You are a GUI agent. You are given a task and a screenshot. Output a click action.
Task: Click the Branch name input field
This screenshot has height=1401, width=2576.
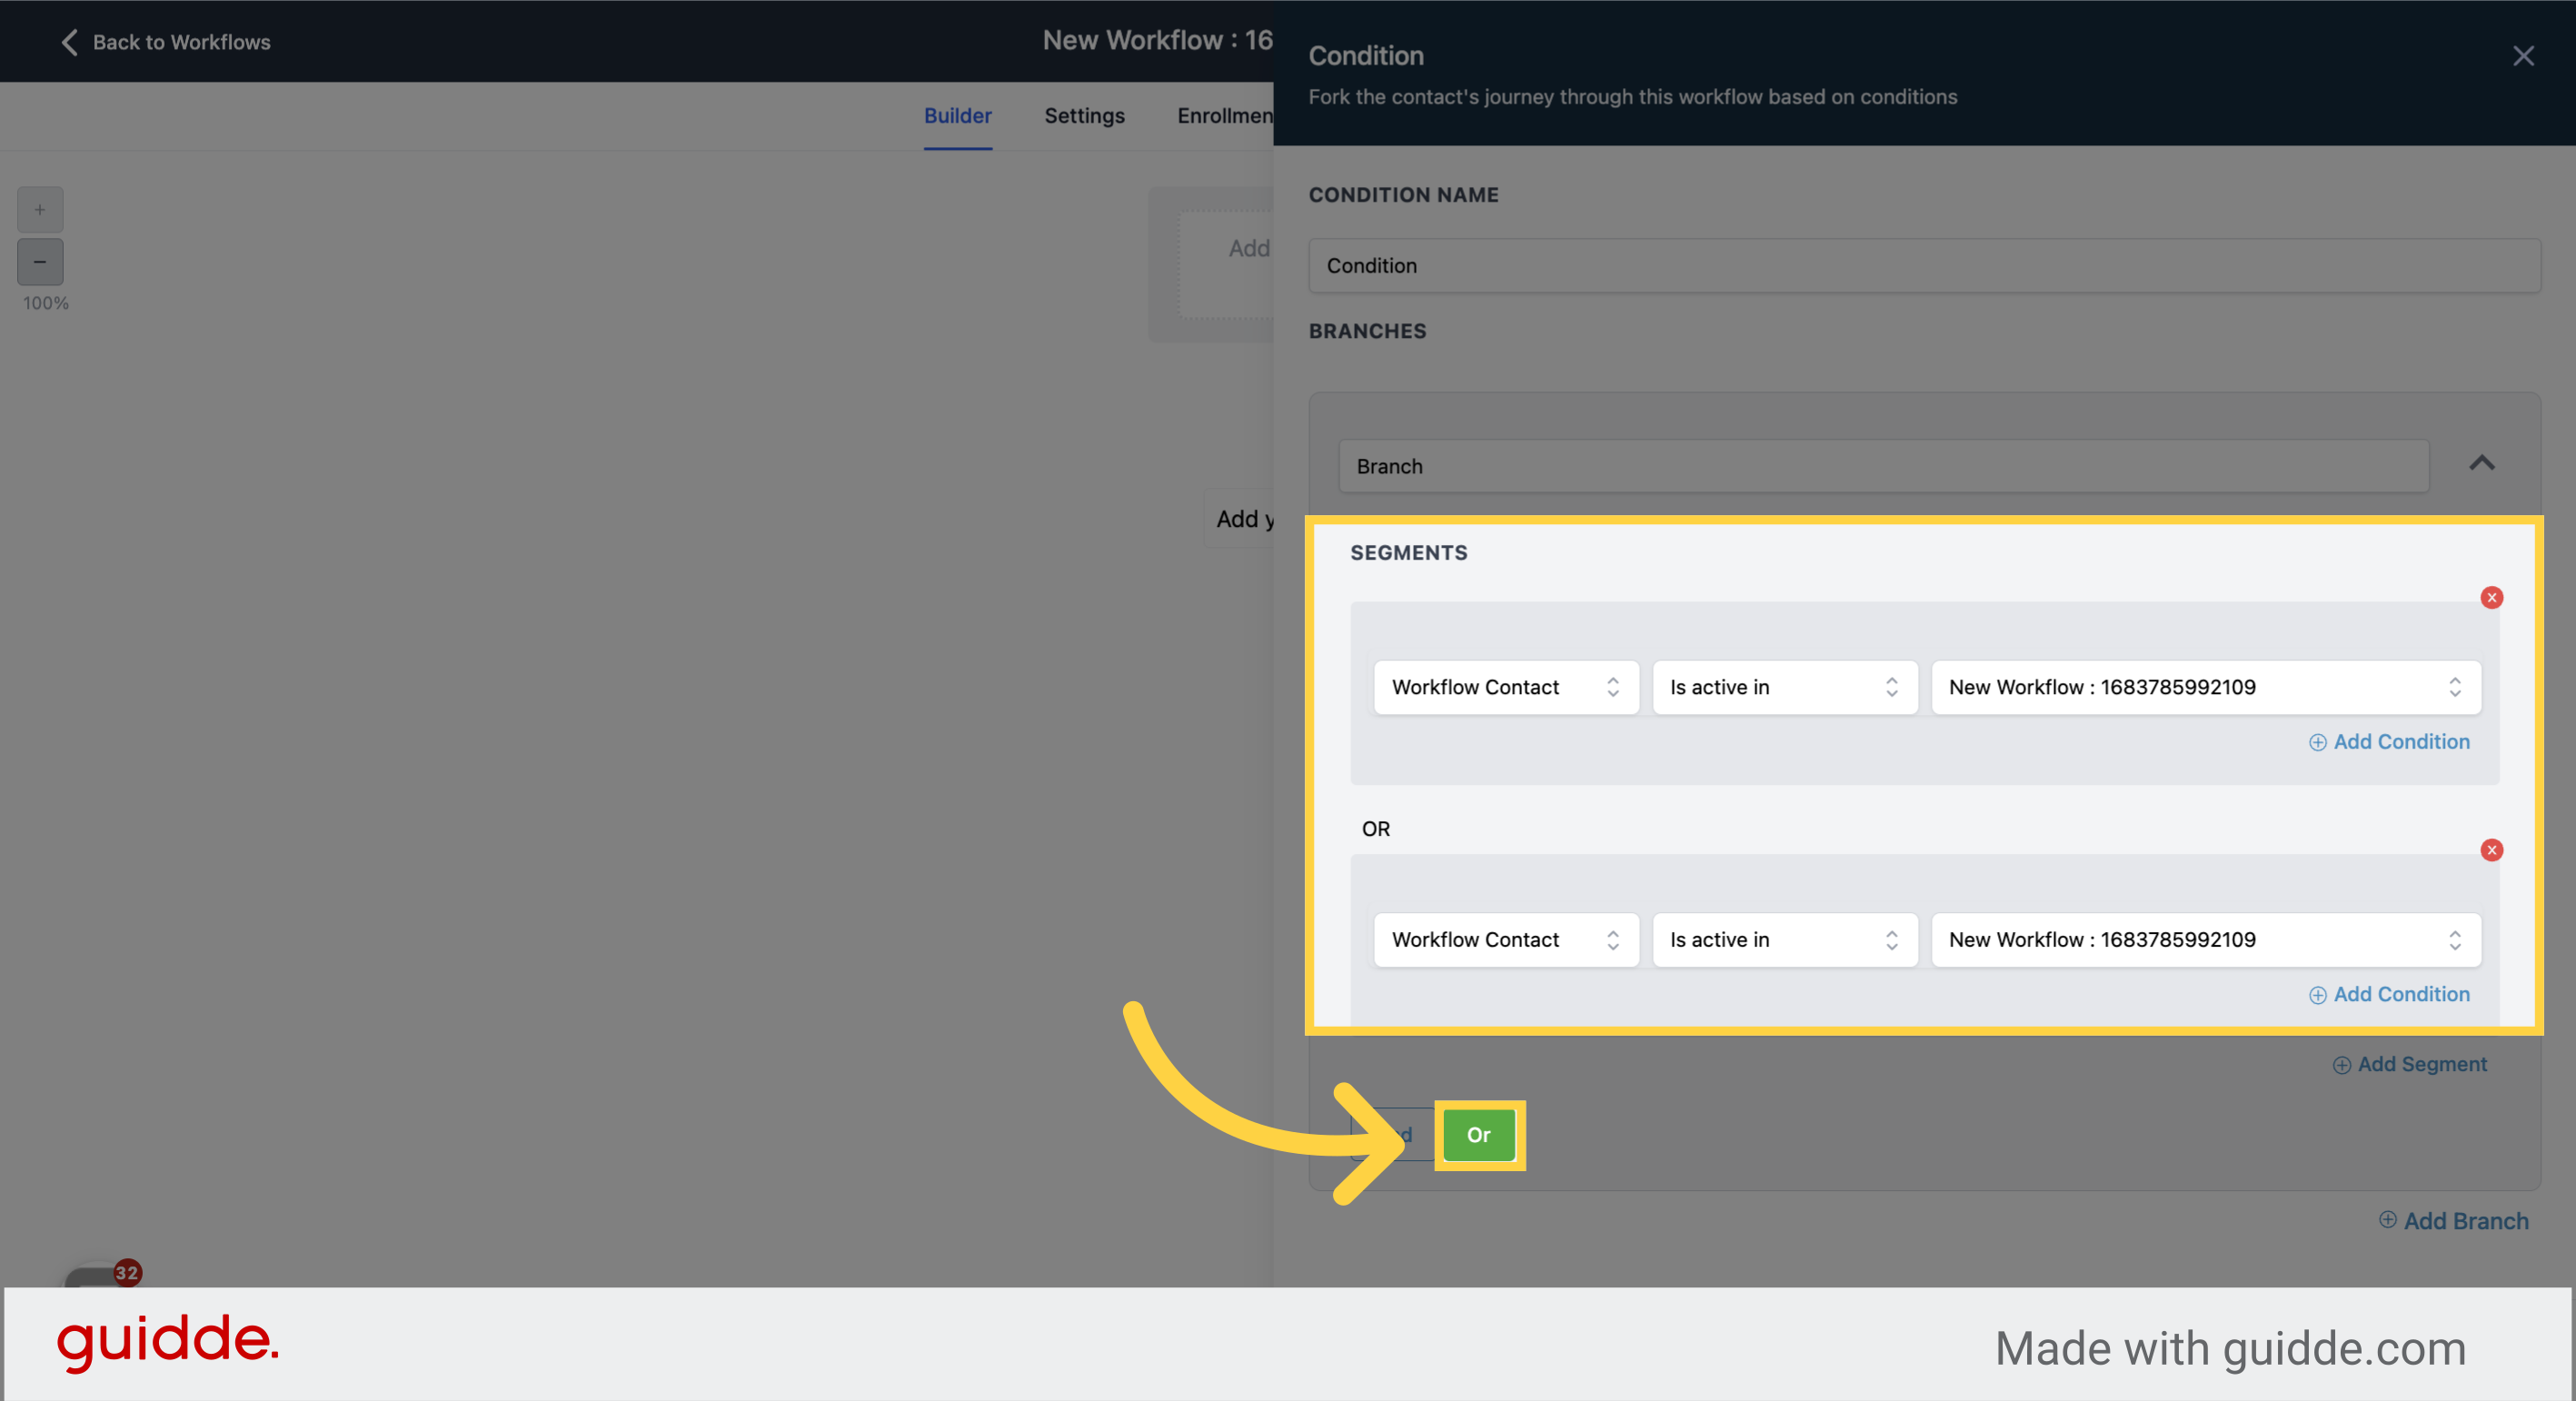[1884, 466]
